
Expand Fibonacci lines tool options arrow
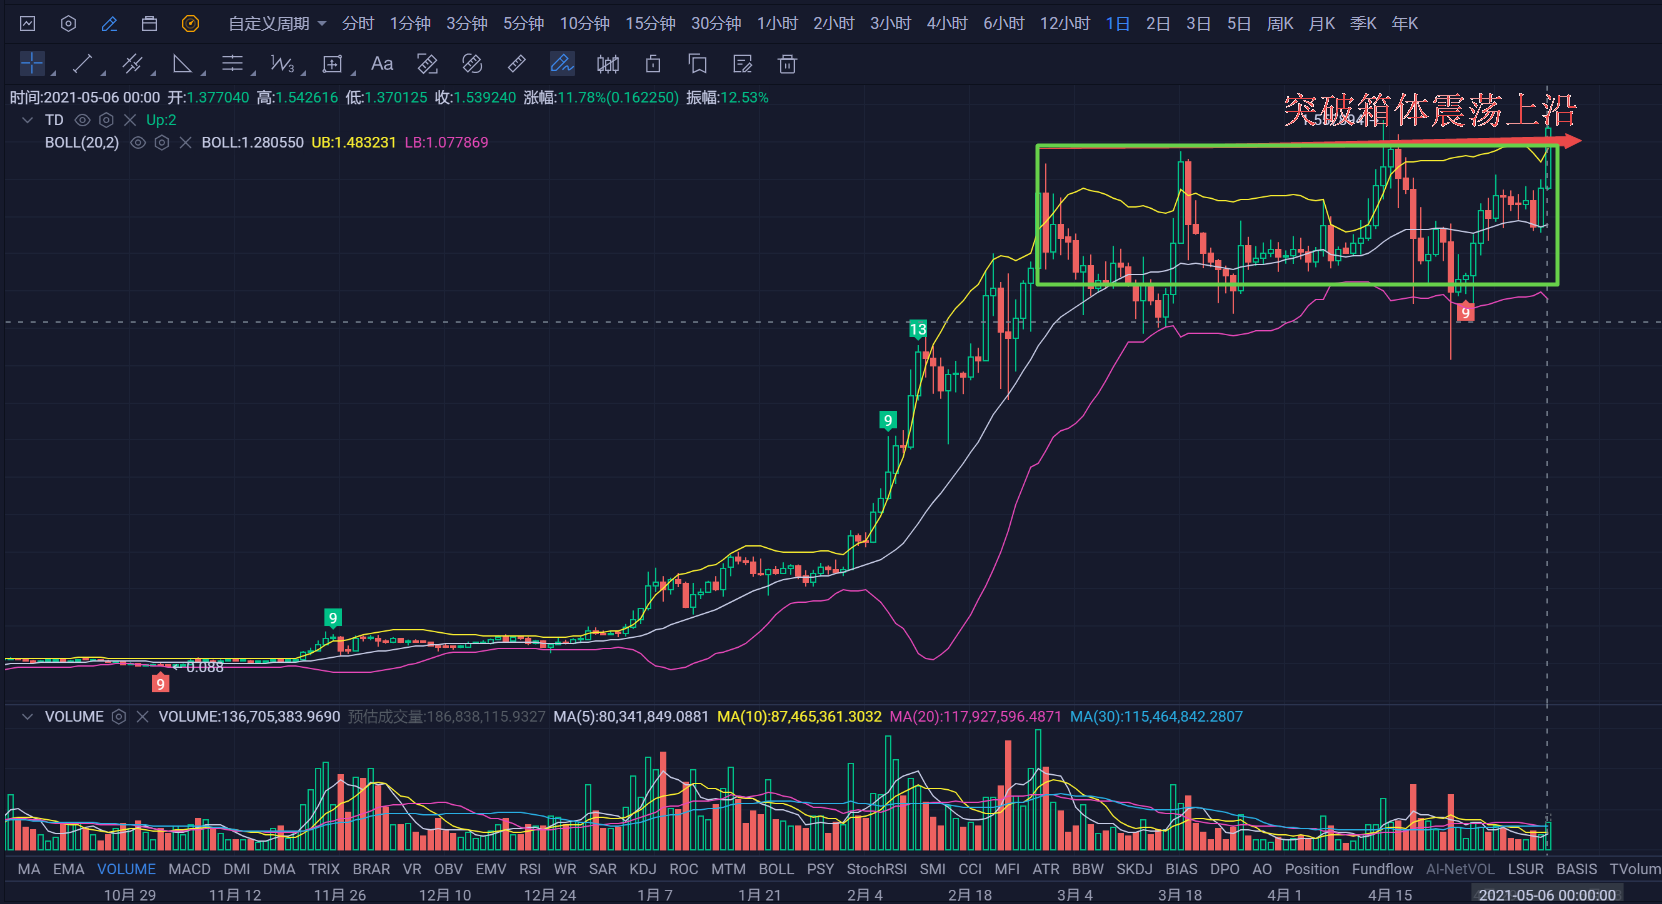coord(253,73)
